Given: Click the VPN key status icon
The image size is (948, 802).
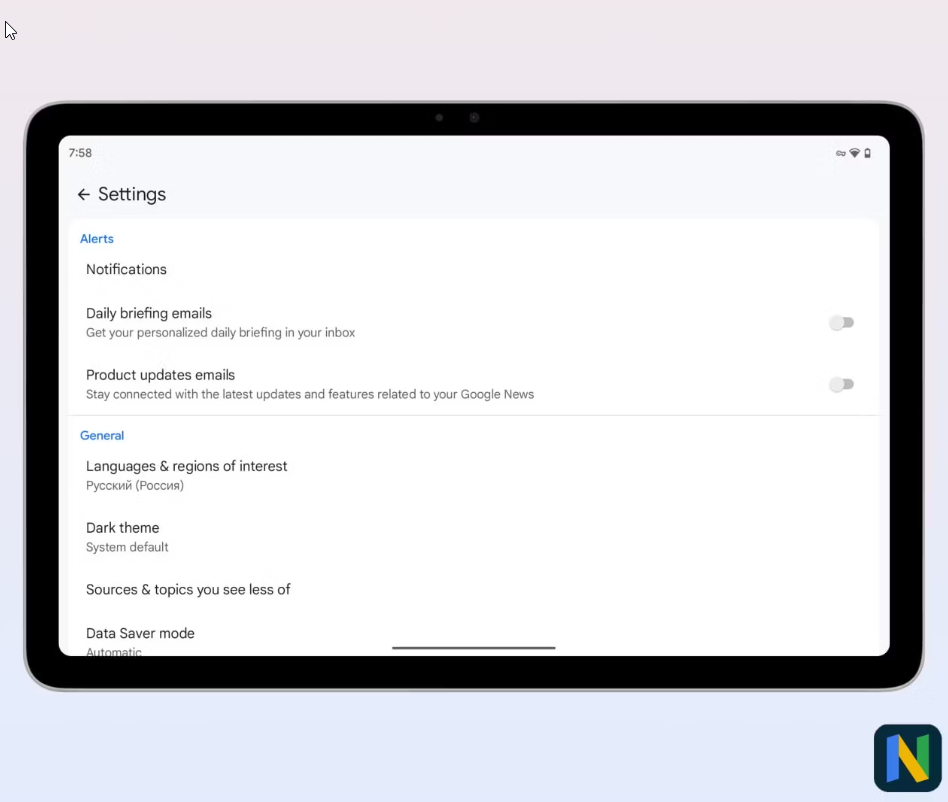Looking at the screenshot, I should click(x=841, y=154).
